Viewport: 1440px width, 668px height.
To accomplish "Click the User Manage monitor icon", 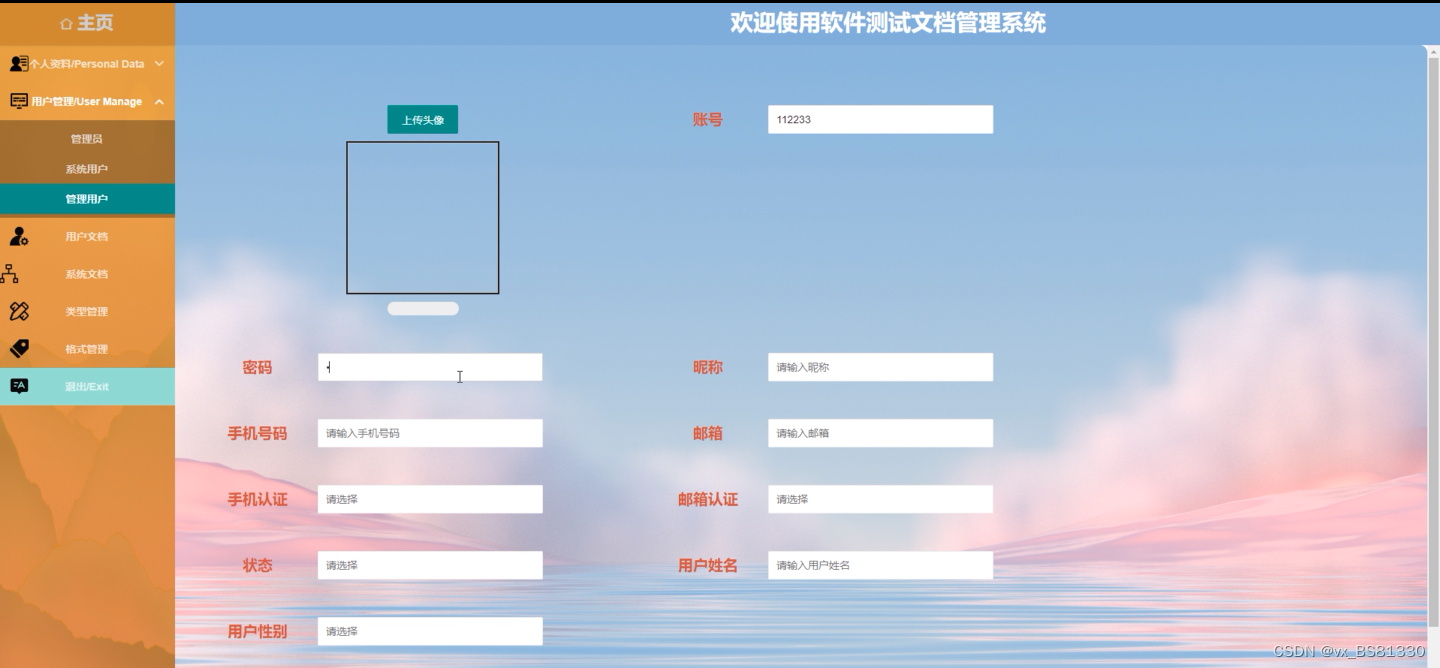I will (x=18, y=101).
